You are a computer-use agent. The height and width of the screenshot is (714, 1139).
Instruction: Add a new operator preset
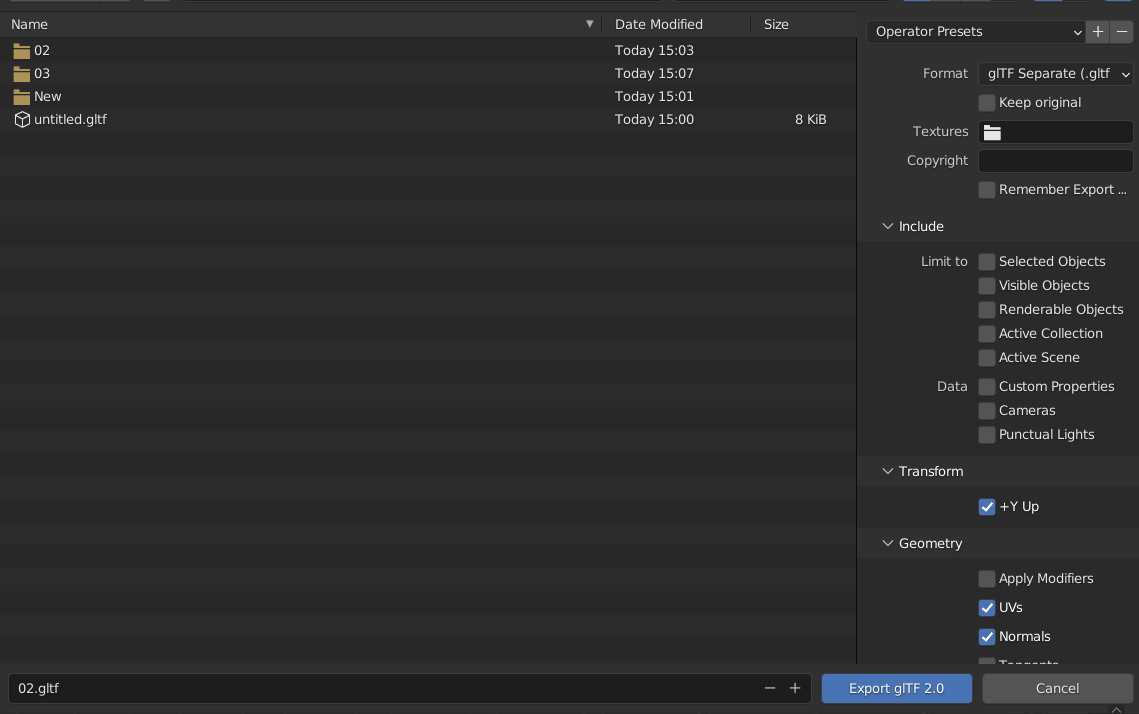tap(1097, 31)
